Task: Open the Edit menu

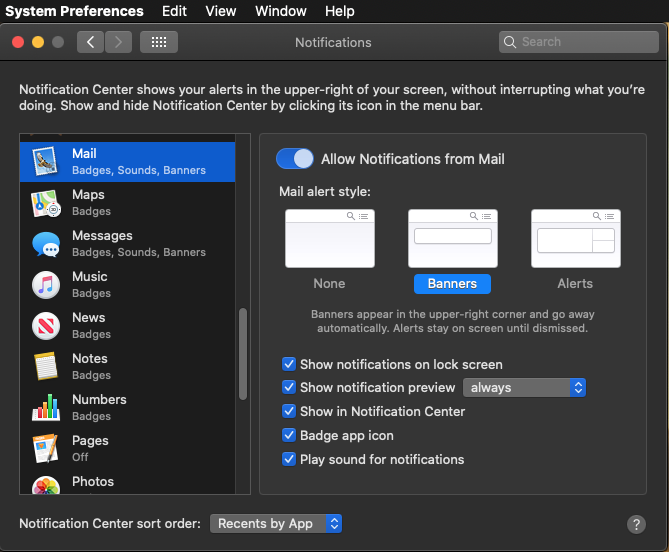Action: tap(174, 11)
